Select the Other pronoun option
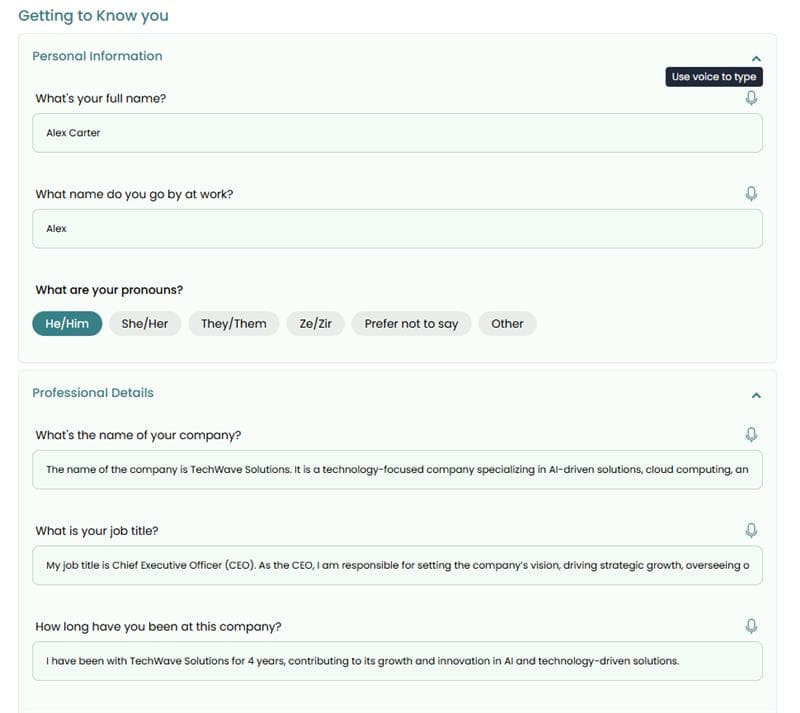This screenshot has height=713, width=800. pos(507,323)
